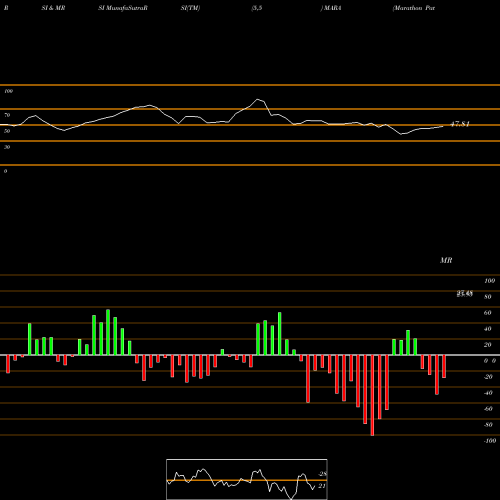Viewport: 500px width, 500px height.
Task: Click the RSI line peak above the 70 level
Action: [257, 99]
